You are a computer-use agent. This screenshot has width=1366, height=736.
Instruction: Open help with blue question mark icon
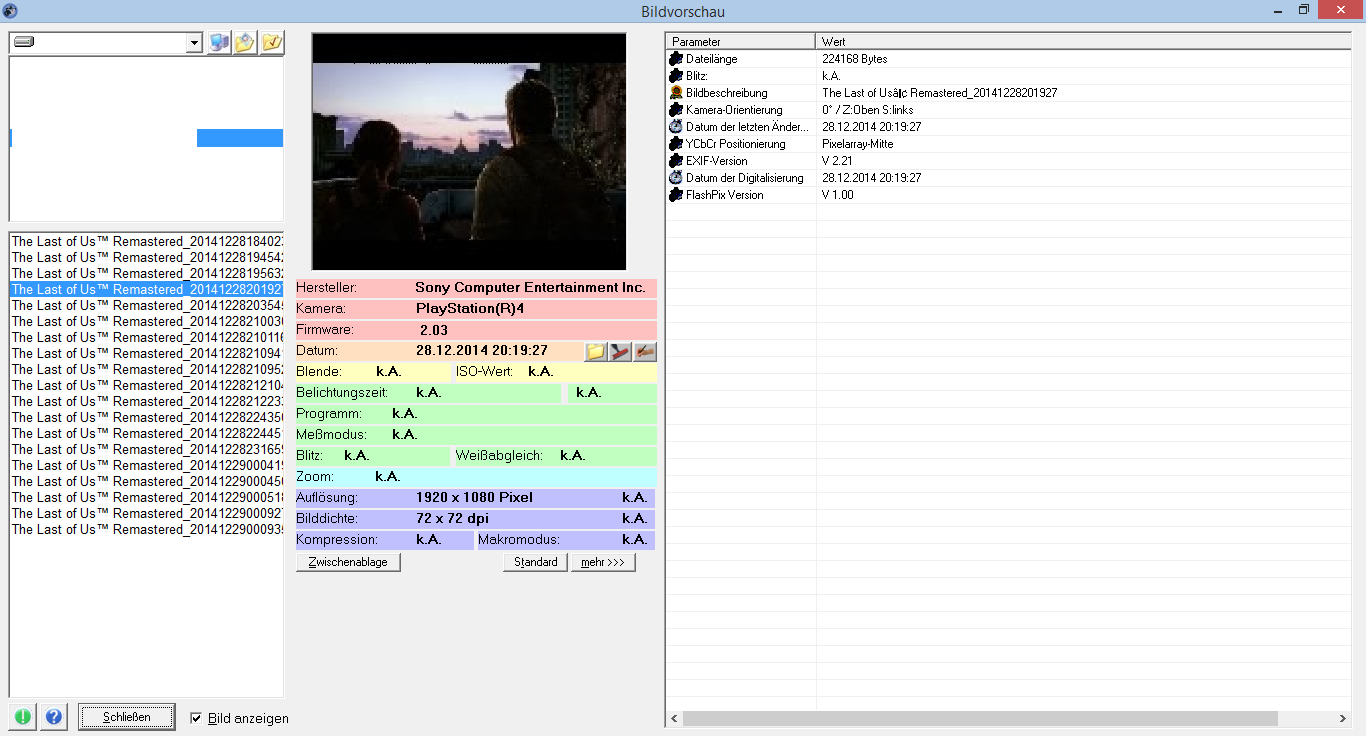click(x=54, y=717)
